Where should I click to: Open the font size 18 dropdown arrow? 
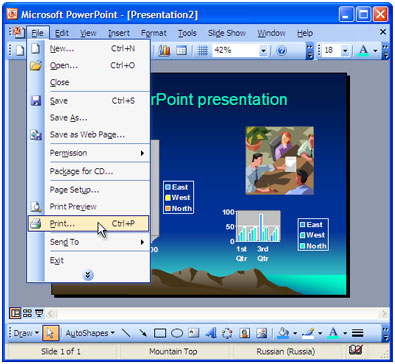[x=345, y=51]
